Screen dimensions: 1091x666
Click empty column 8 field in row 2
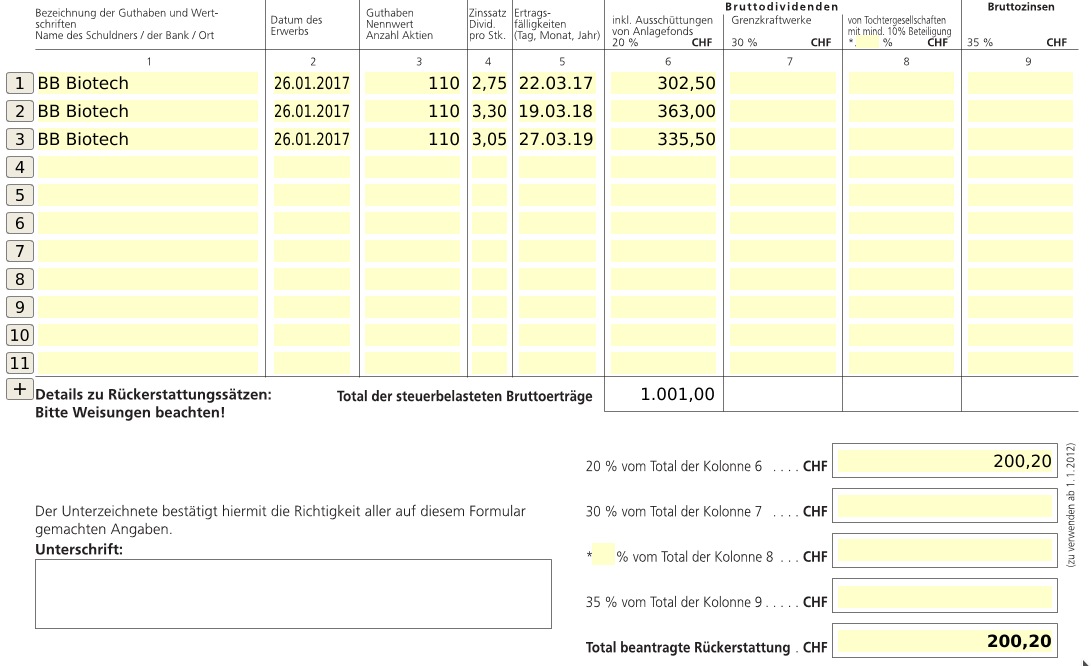click(x=902, y=111)
